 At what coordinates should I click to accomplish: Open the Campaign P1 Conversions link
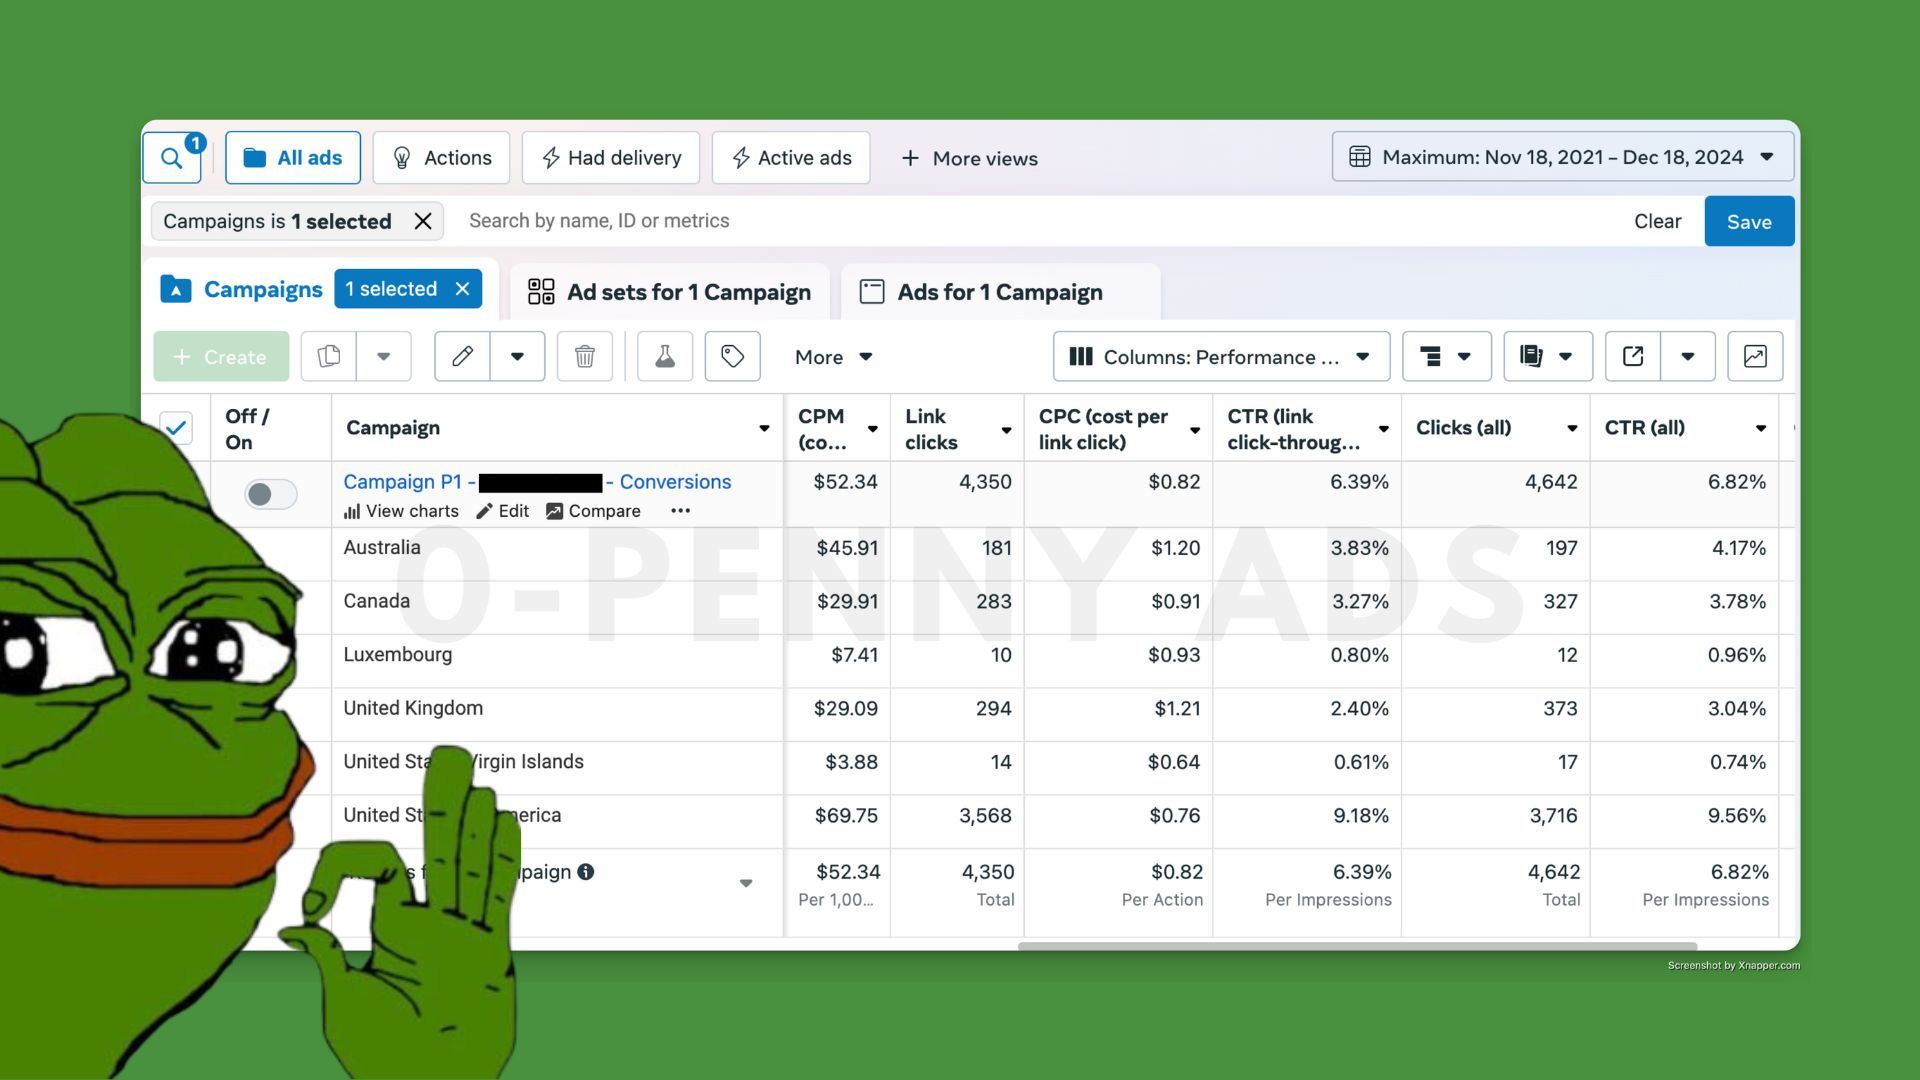pos(537,482)
